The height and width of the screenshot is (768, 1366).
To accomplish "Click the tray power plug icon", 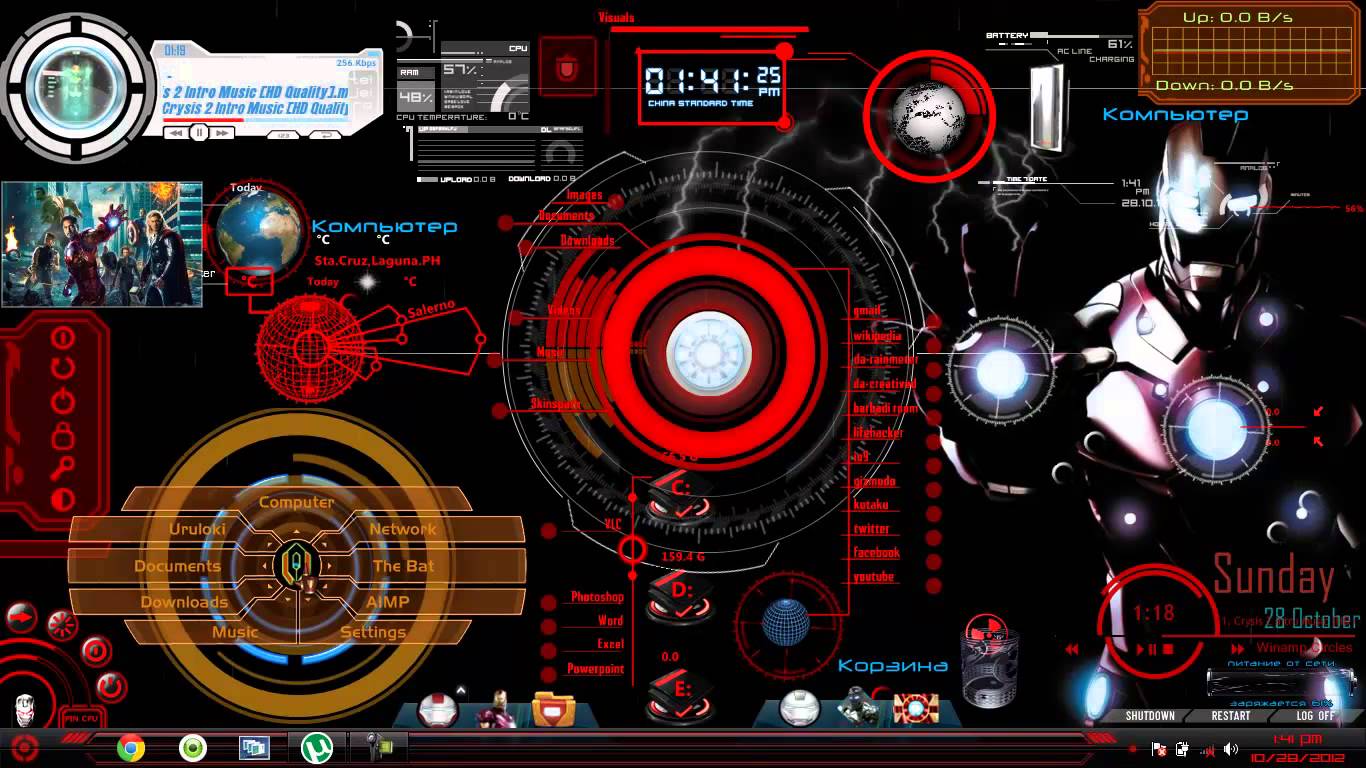I will [x=1183, y=748].
